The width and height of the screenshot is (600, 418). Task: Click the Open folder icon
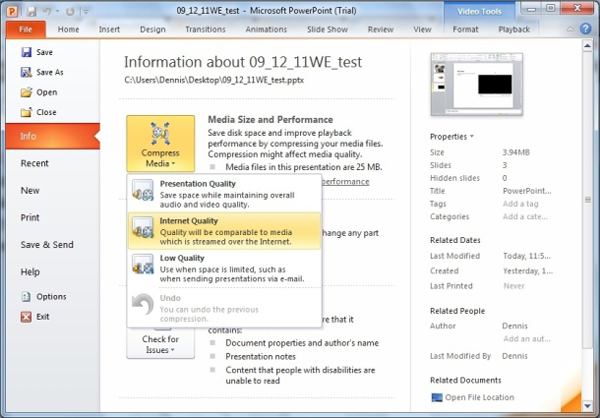click(x=26, y=92)
